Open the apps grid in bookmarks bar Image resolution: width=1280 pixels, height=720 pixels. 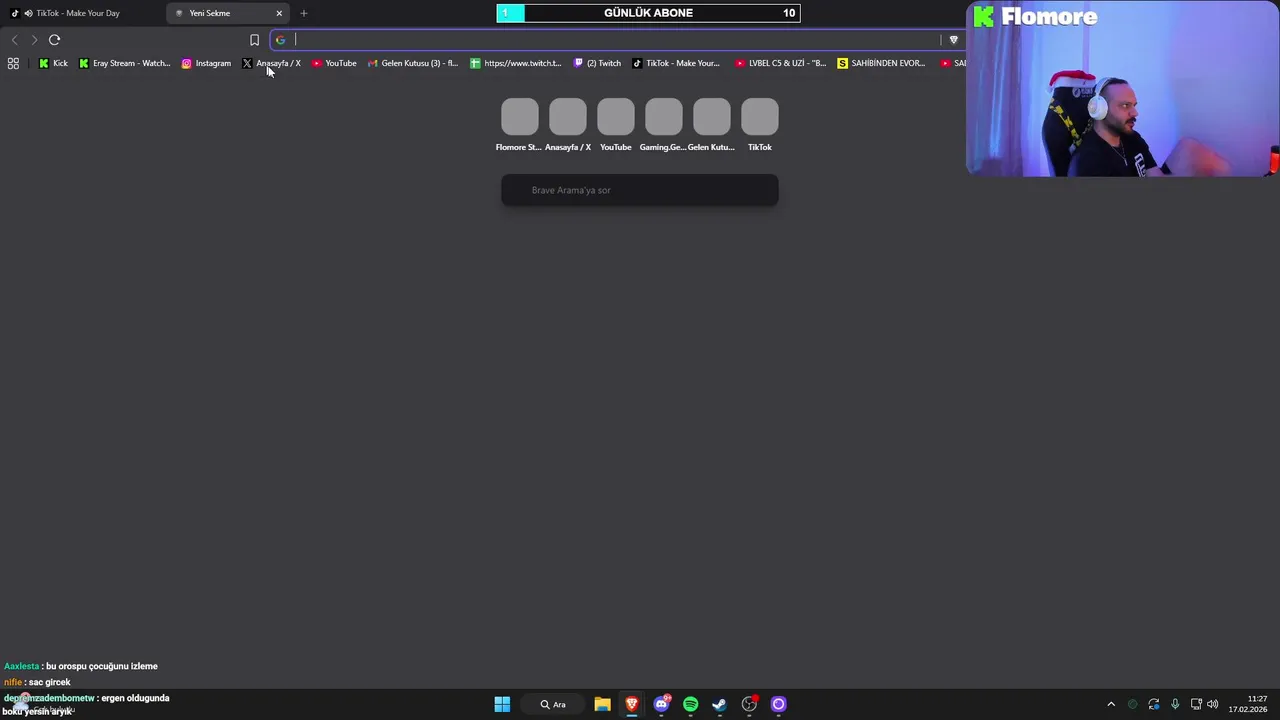click(13, 63)
